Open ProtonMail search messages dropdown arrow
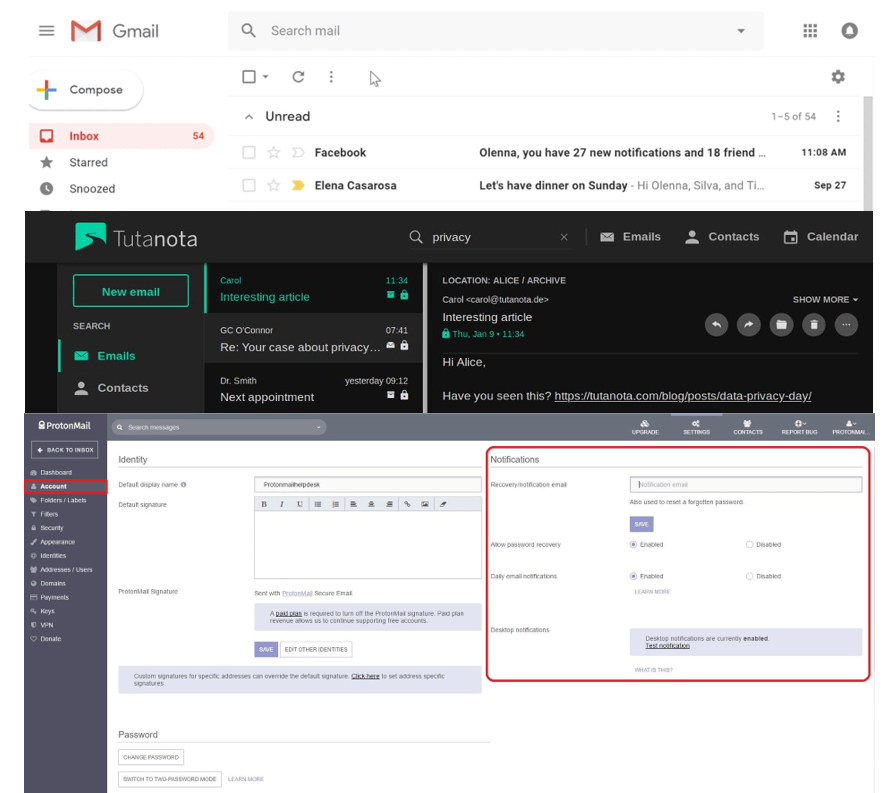The image size is (888, 793). click(x=318, y=427)
